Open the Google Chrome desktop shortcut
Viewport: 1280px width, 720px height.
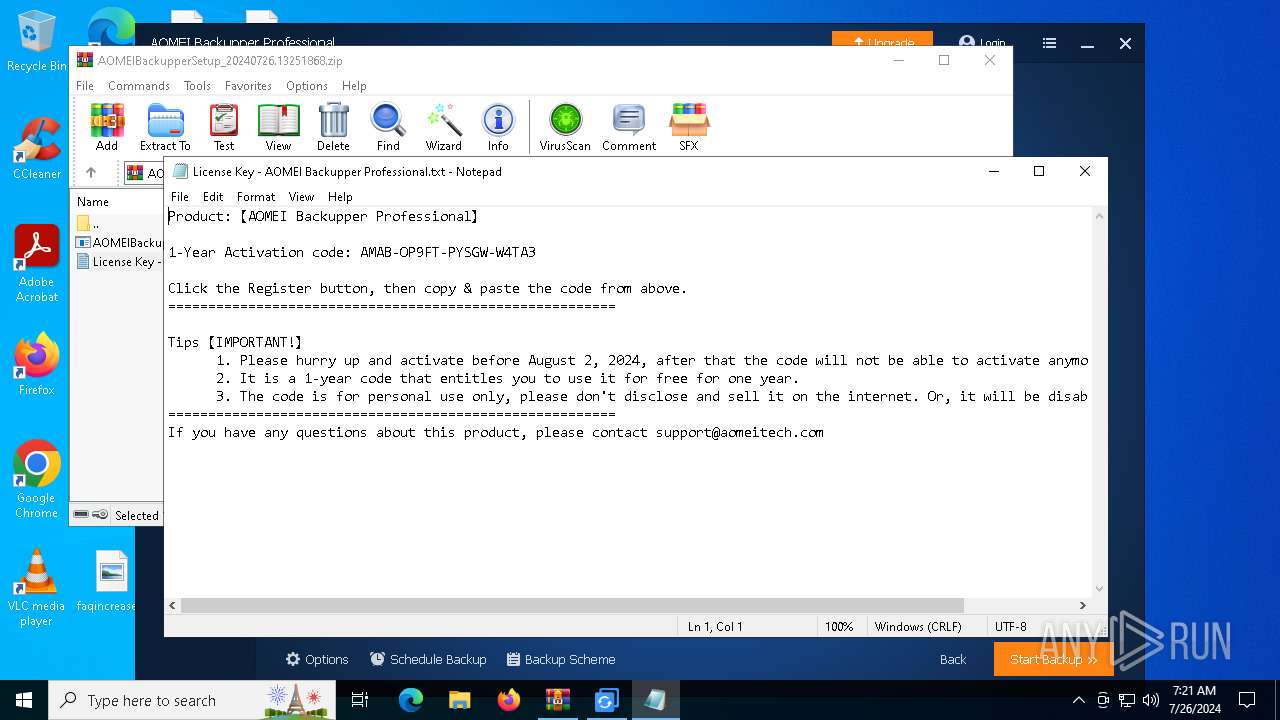click(x=36, y=480)
